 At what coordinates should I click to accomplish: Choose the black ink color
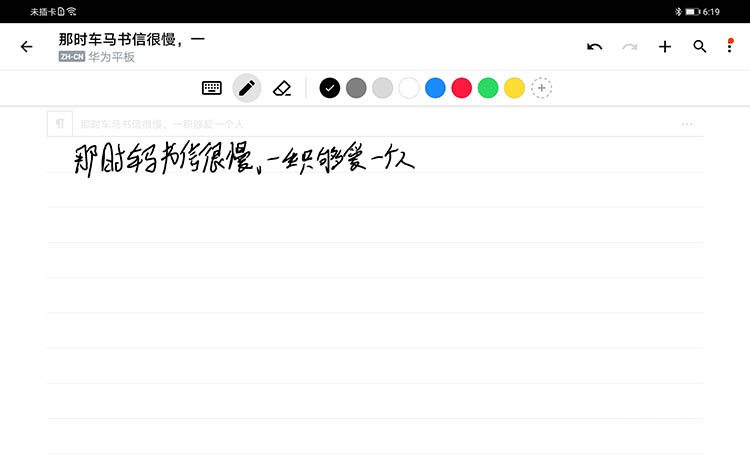click(x=330, y=88)
